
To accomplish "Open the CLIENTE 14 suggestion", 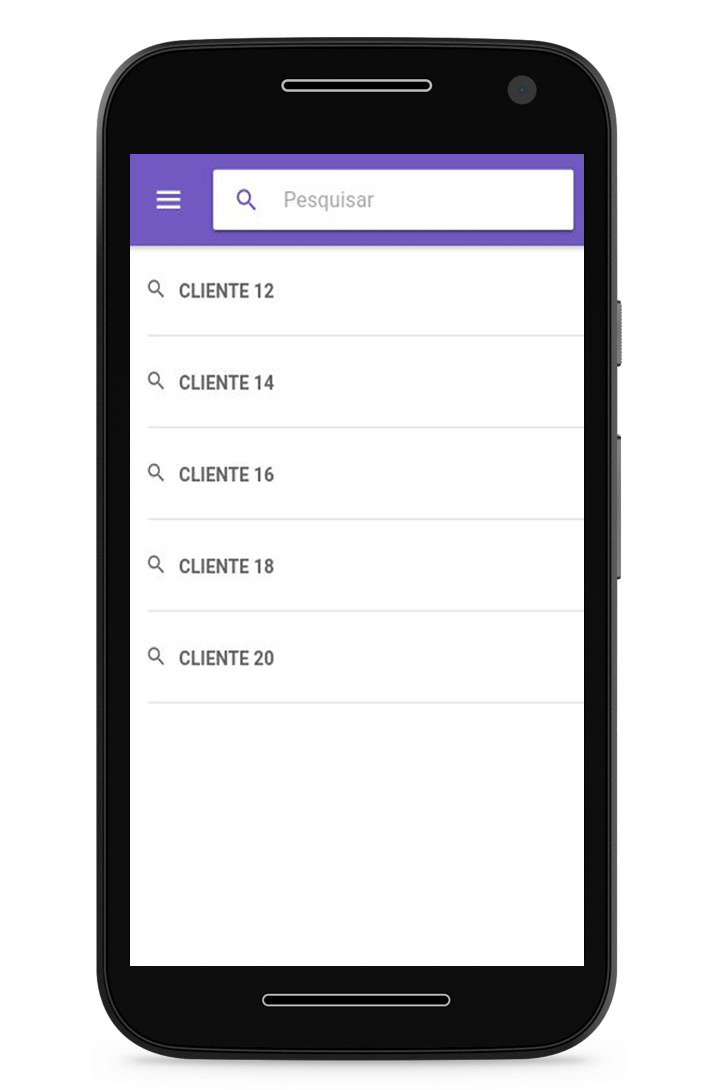I will (365, 382).
